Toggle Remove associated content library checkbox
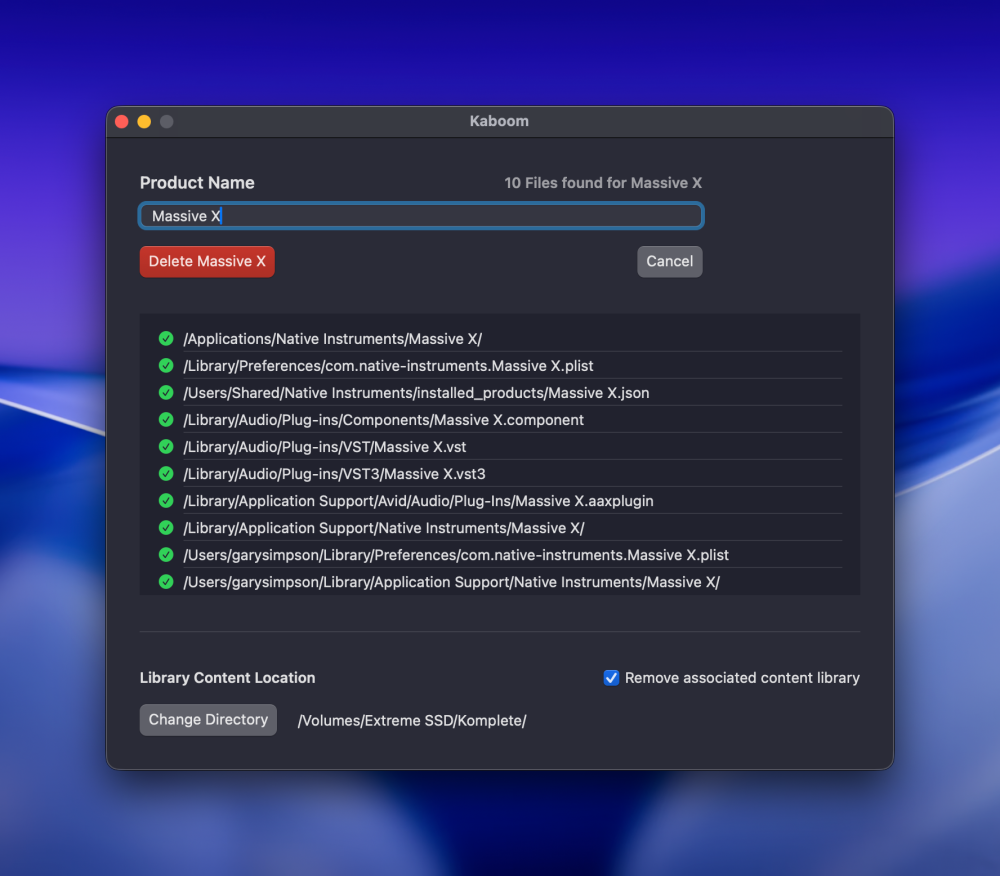1000x876 pixels. (611, 678)
